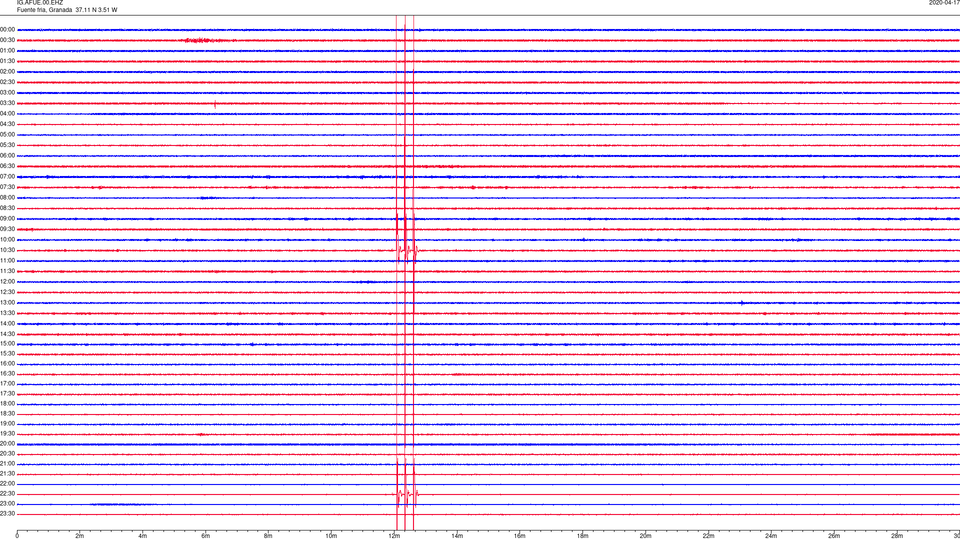Pick the 02:30 time label
The width and height of the screenshot is (960, 540).
(8, 82)
